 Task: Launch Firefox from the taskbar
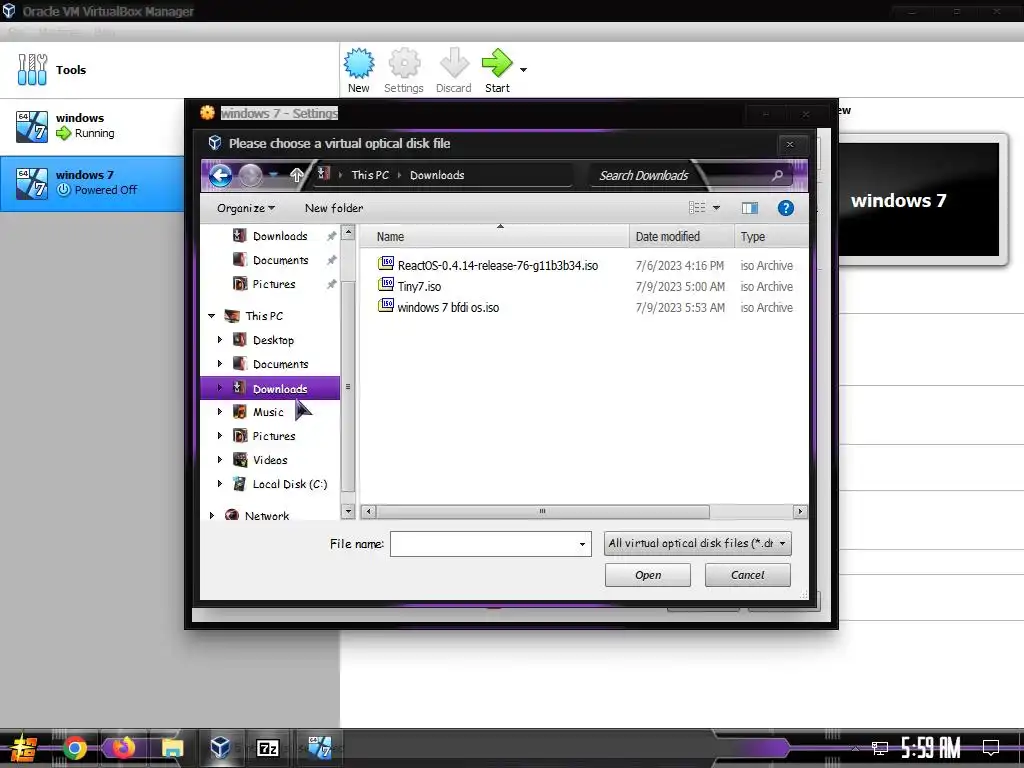click(x=123, y=747)
